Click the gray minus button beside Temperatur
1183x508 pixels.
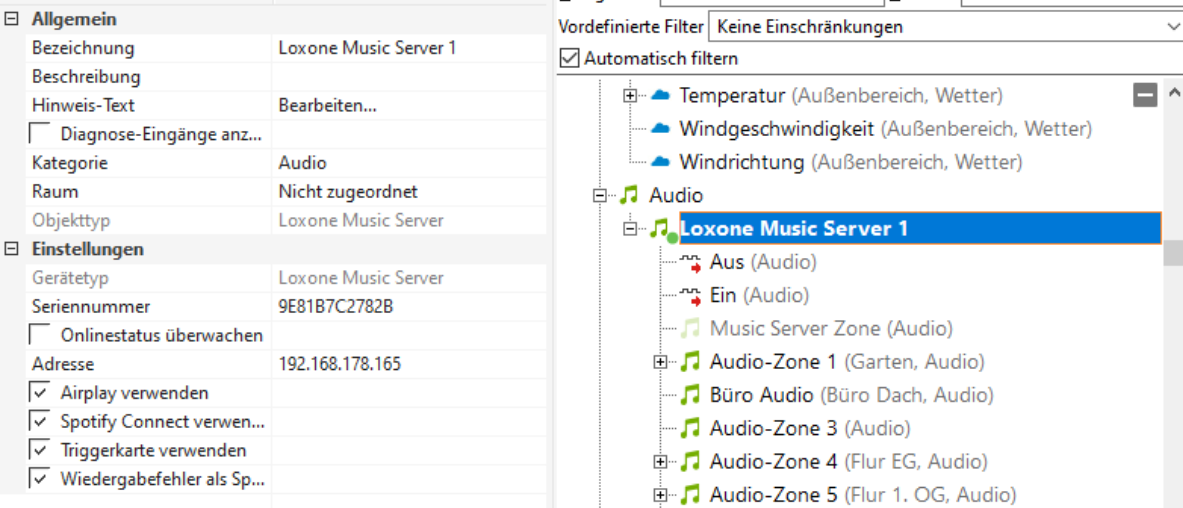(1145, 95)
